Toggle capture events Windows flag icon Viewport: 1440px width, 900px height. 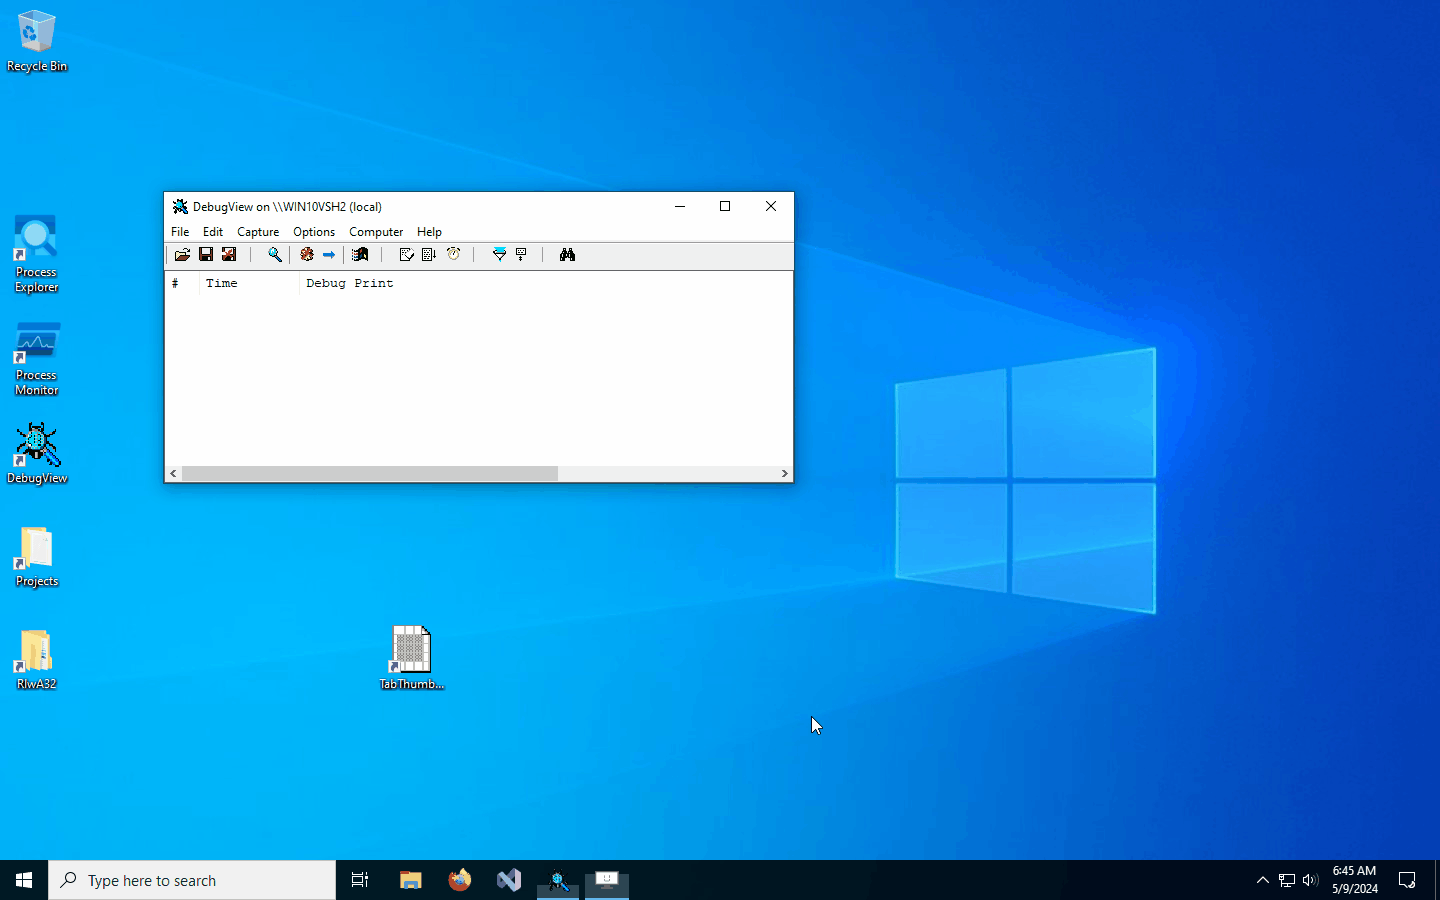360,255
